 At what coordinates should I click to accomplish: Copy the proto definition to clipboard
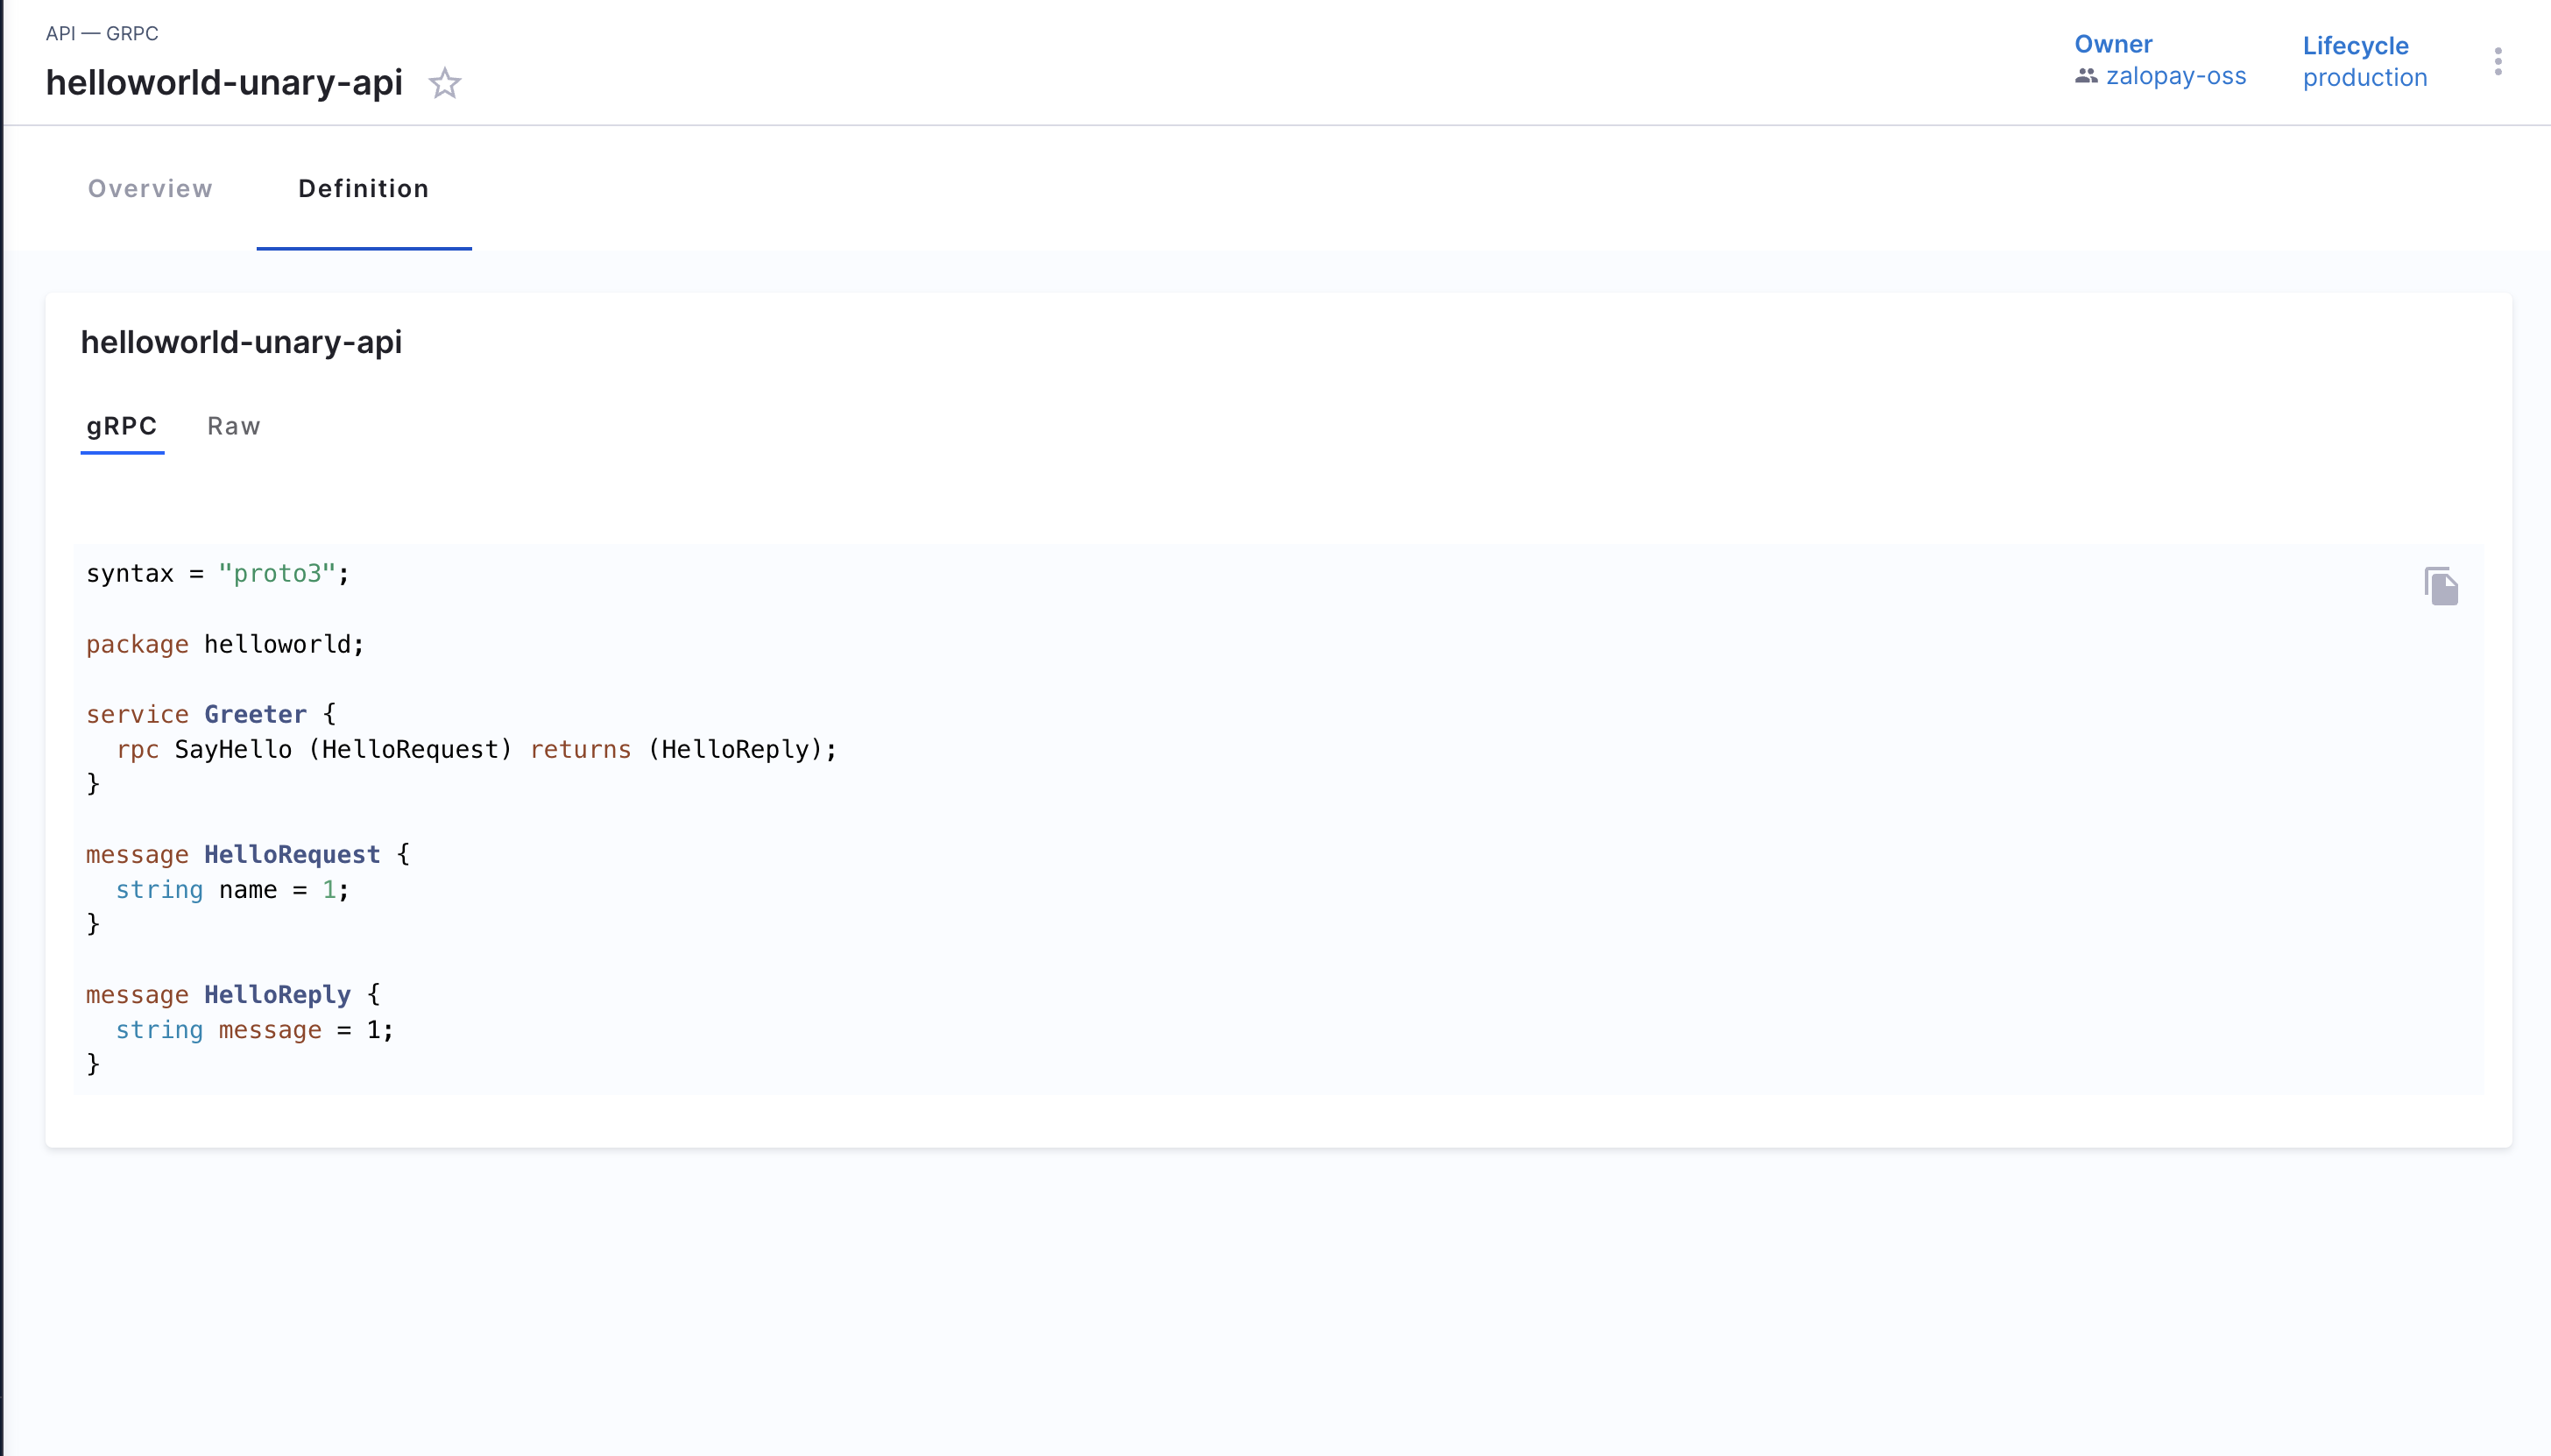[2441, 586]
